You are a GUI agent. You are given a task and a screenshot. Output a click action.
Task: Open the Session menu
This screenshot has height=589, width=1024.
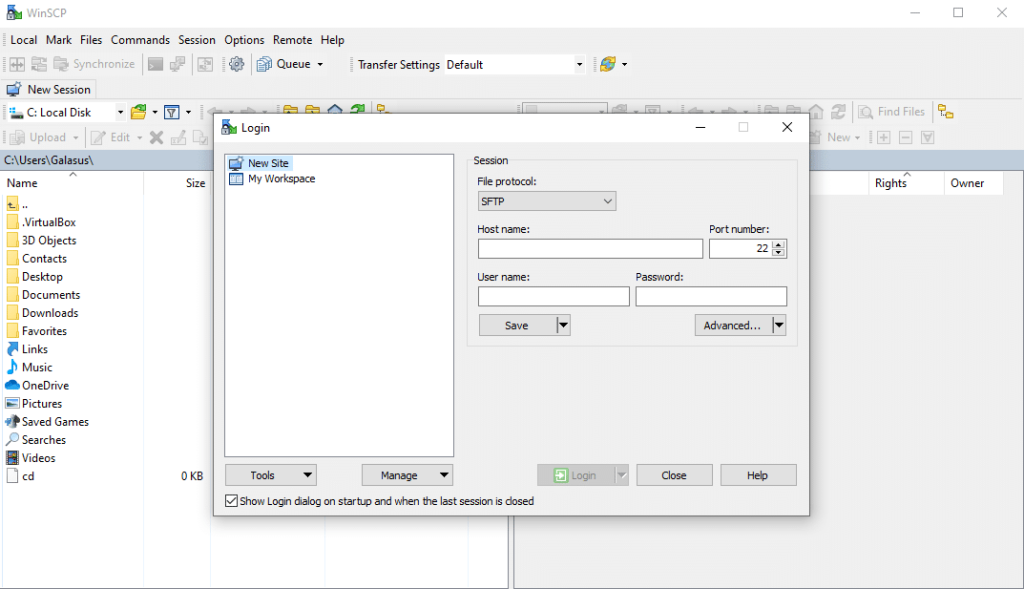[x=197, y=40]
